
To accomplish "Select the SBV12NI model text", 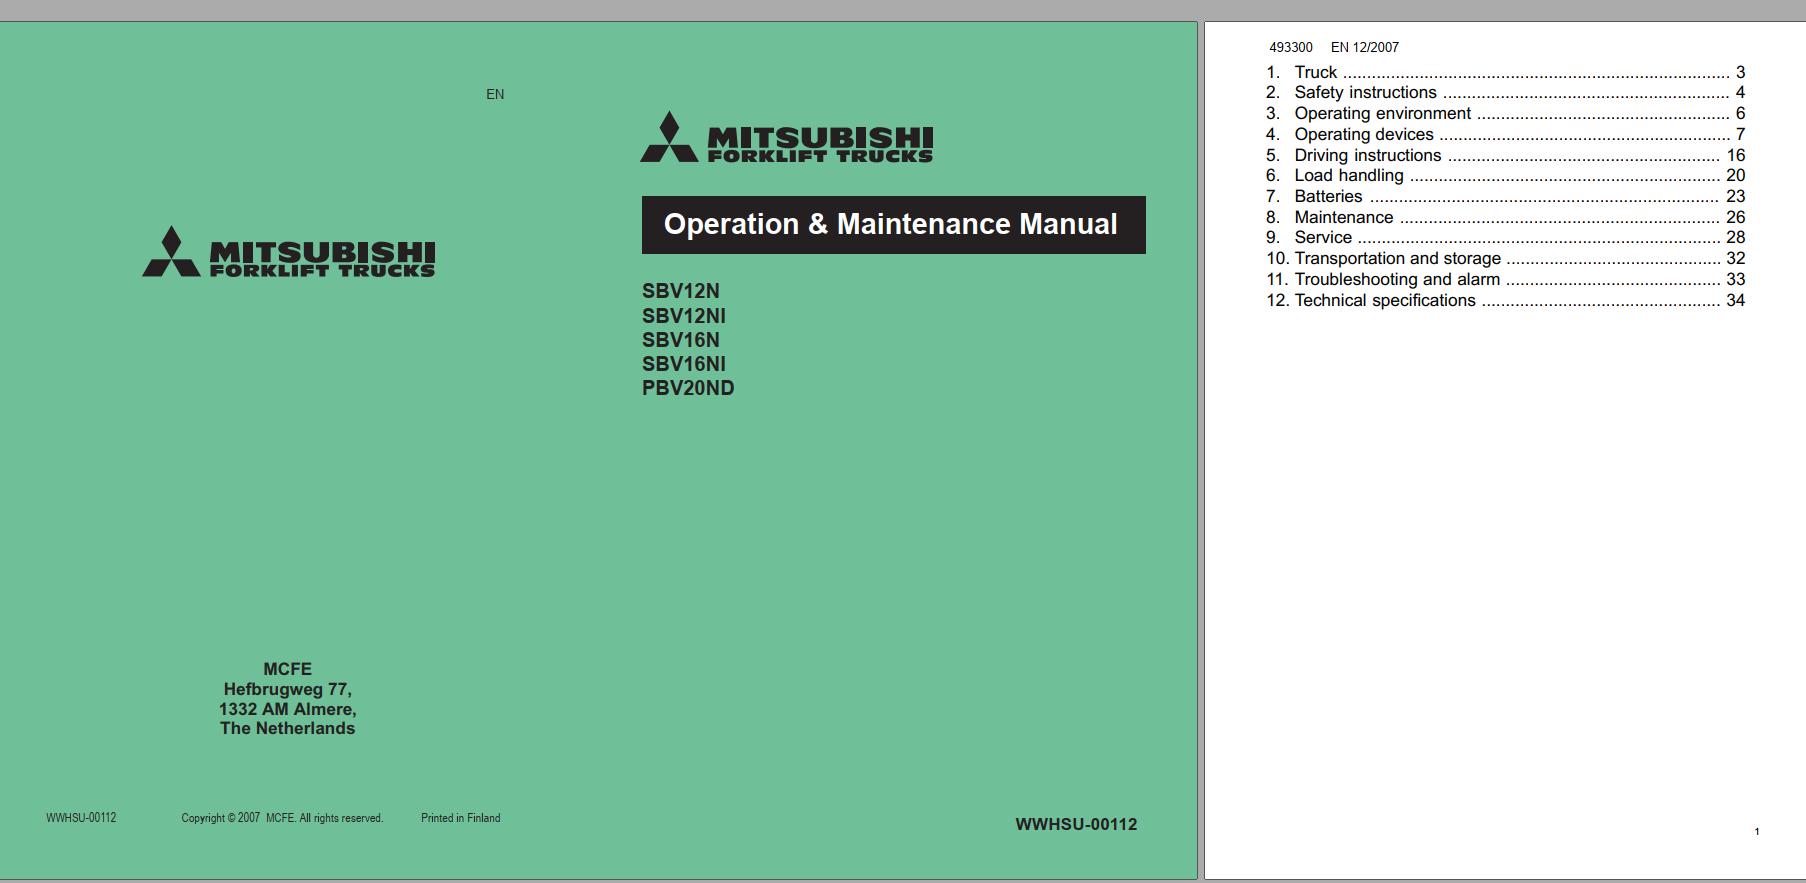I will (x=683, y=315).
